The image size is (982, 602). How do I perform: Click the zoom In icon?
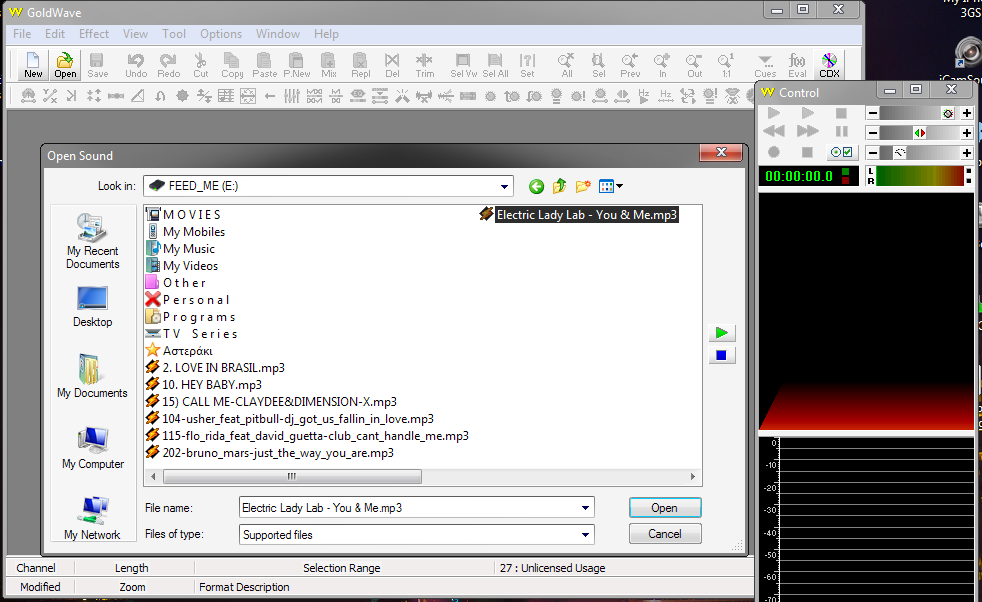point(662,65)
